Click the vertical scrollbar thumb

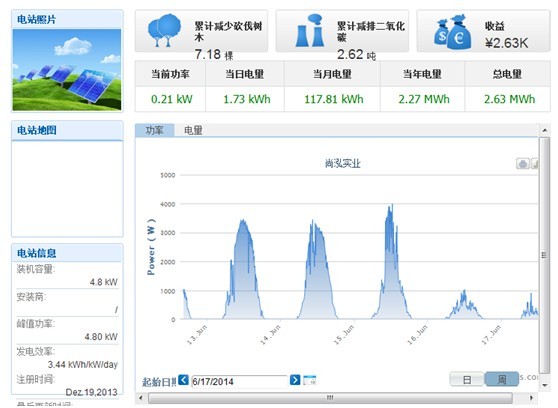pyautogui.click(x=544, y=255)
